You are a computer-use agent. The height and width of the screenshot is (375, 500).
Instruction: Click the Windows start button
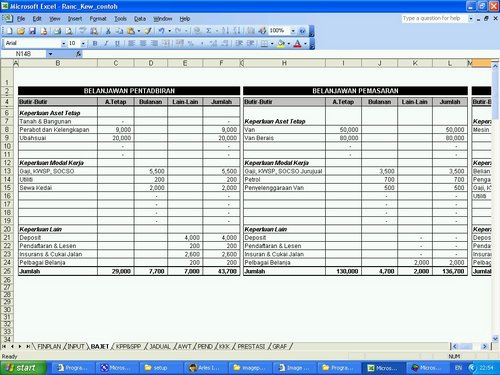(x=23, y=368)
